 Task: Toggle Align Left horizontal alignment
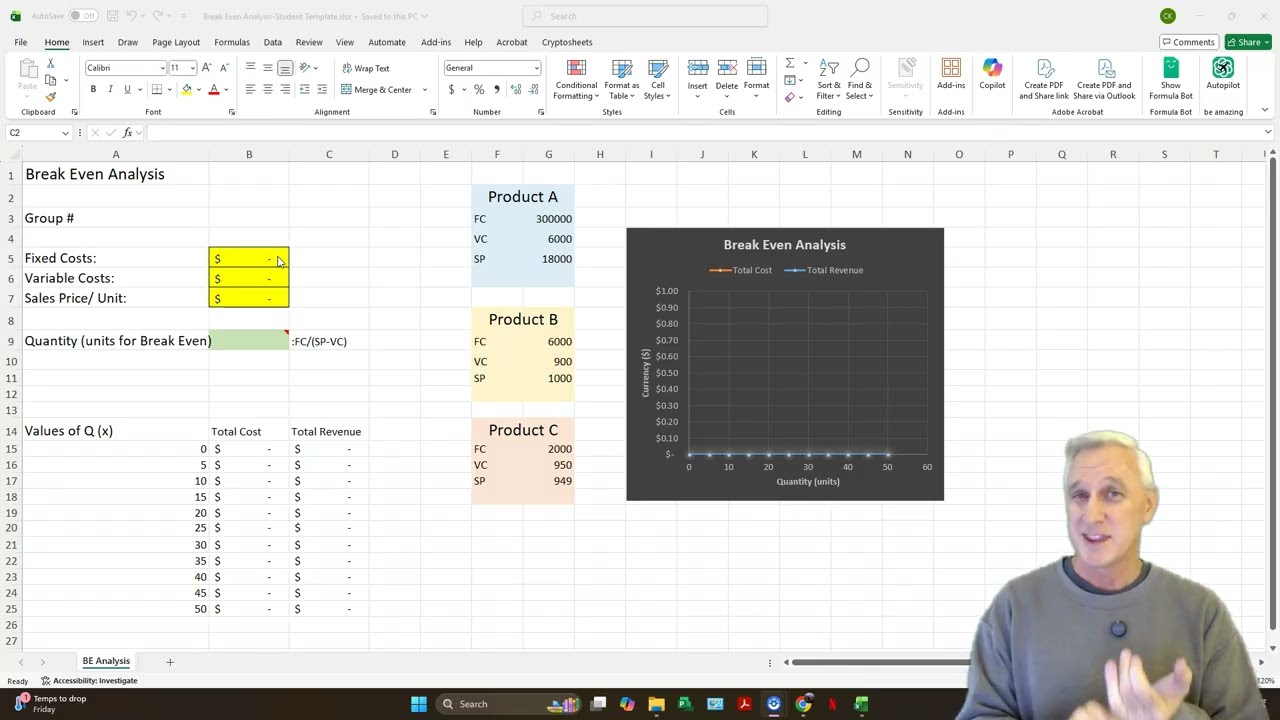pos(250,89)
